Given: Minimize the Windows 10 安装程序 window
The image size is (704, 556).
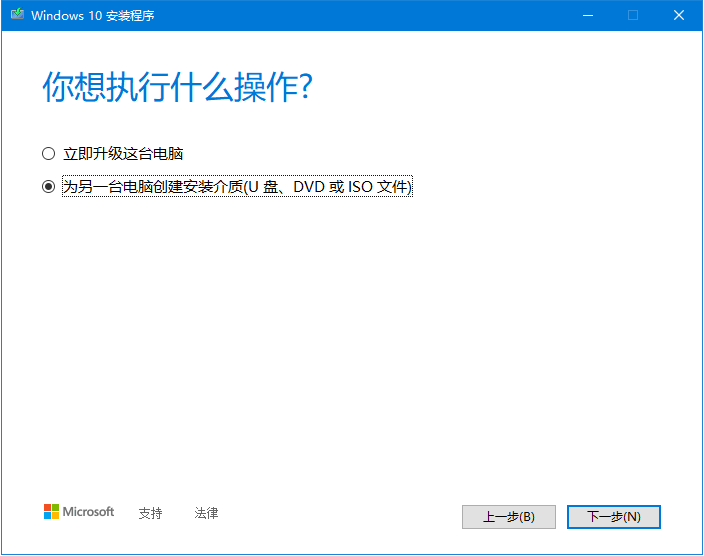Looking at the screenshot, I should (585, 16).
